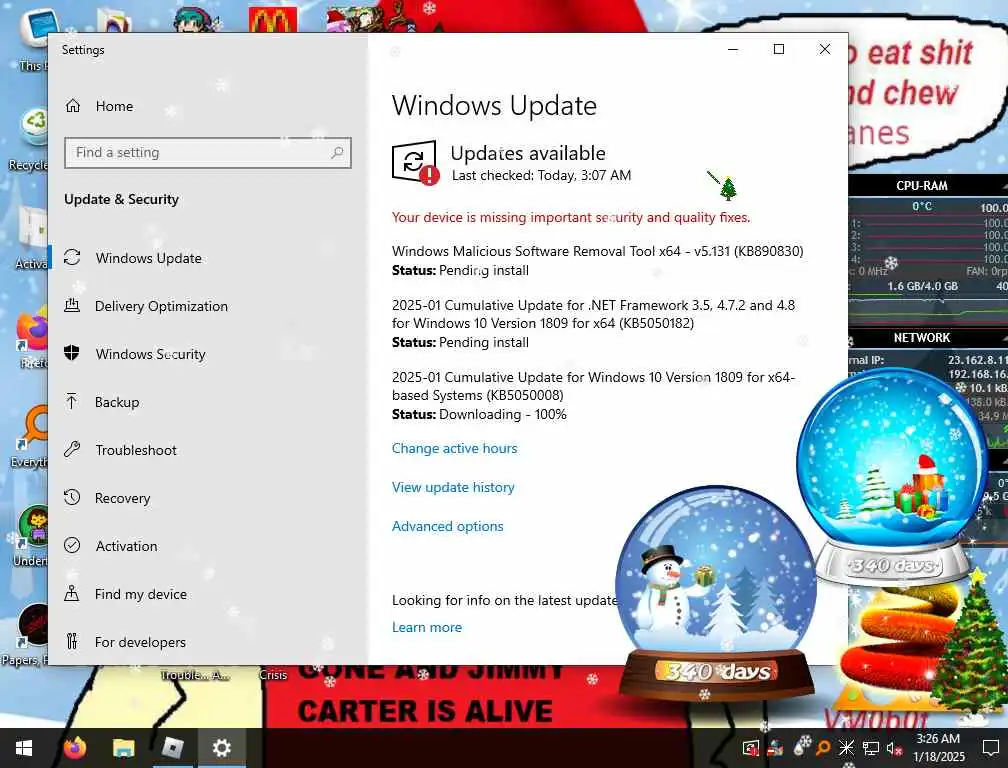
Task: Open the Action Center notifications icon
Action: tap(991, 748)
